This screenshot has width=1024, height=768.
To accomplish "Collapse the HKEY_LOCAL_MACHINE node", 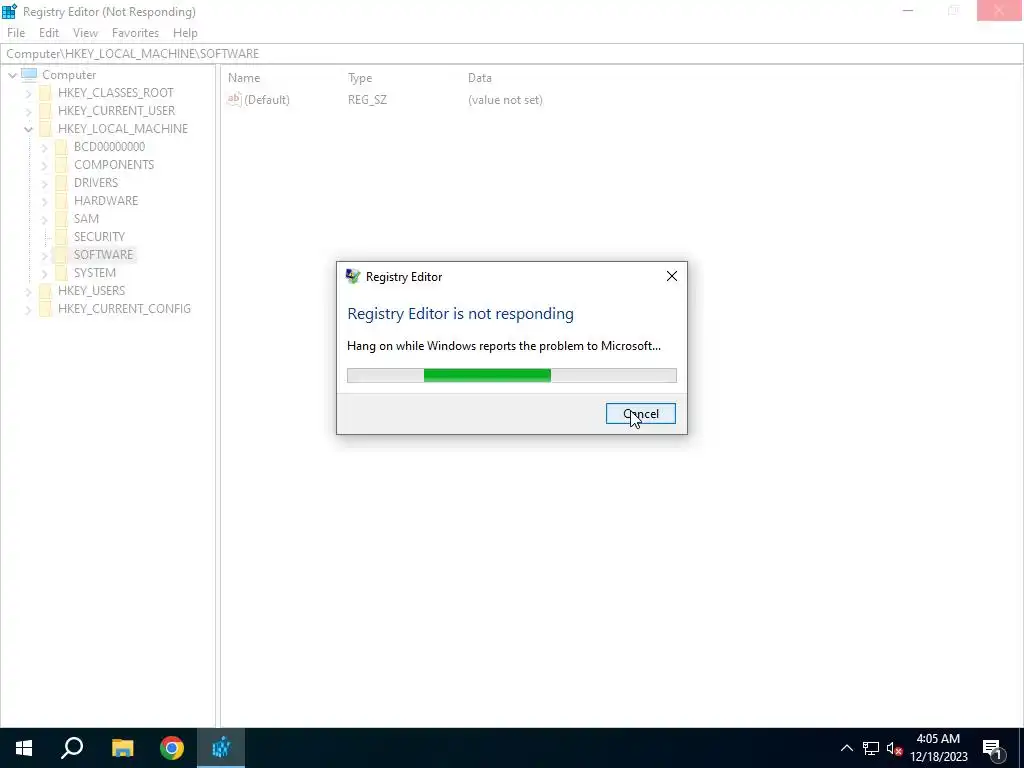I will coord(28,129).
